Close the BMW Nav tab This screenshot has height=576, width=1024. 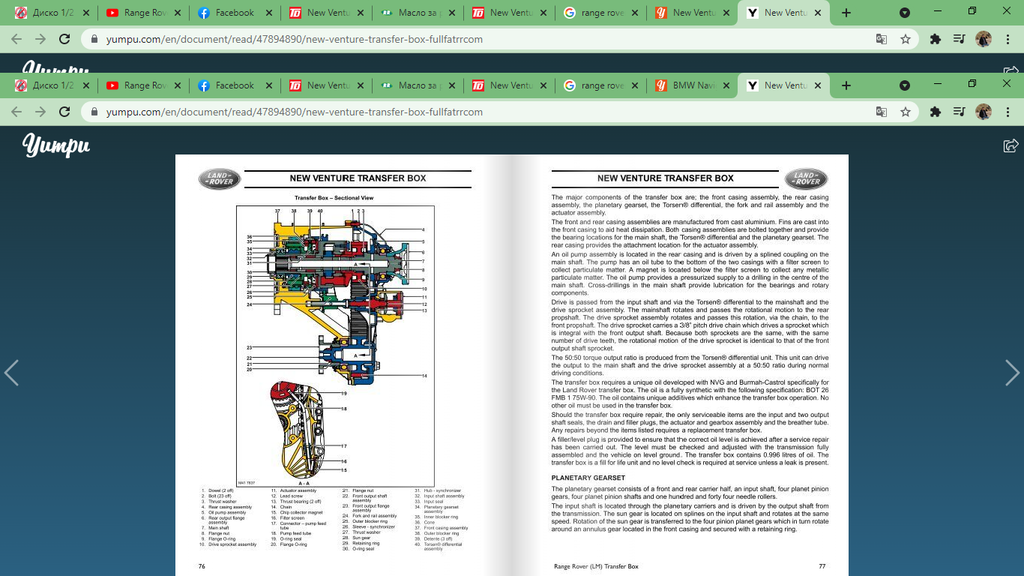point(725,86)
